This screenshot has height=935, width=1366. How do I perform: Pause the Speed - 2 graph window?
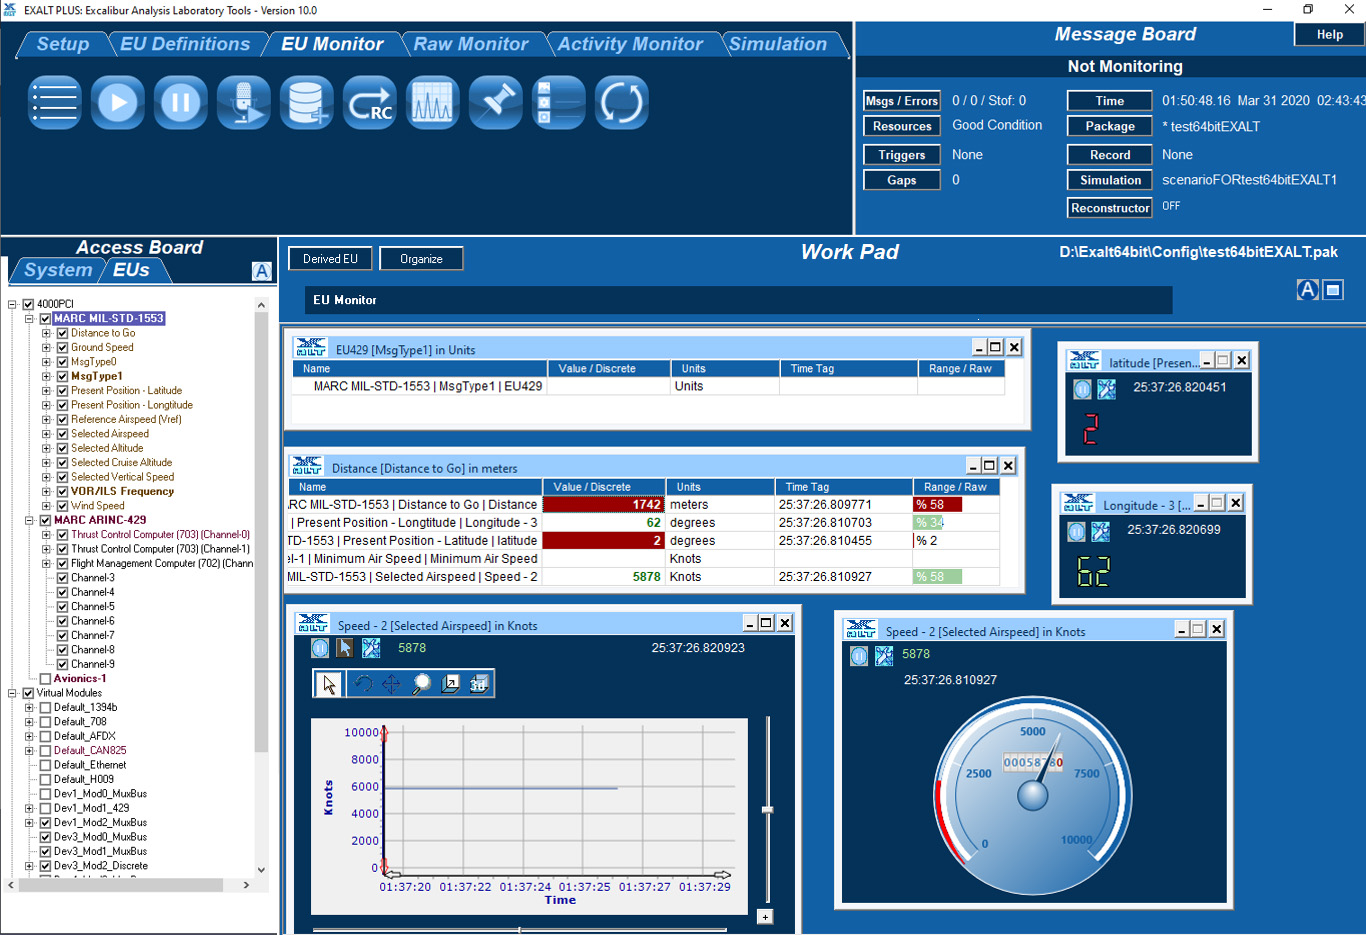320,648
